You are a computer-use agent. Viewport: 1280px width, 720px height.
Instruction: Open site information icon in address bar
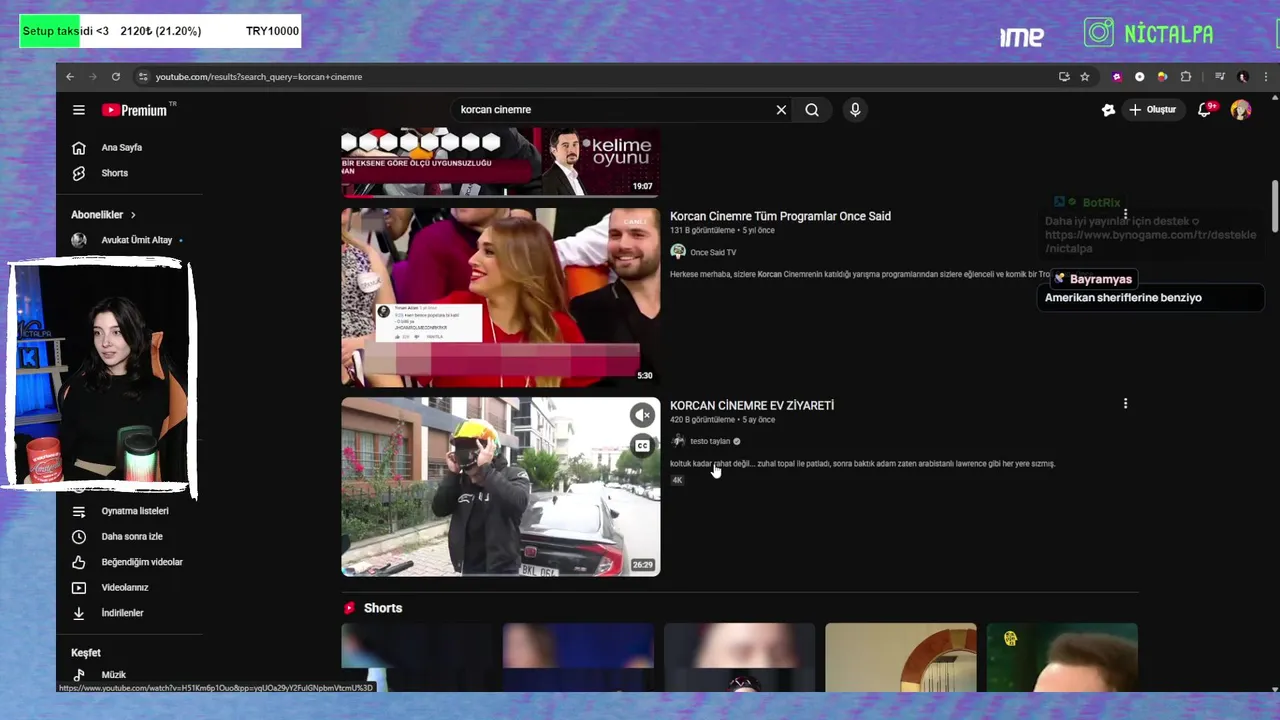[143, 77]
